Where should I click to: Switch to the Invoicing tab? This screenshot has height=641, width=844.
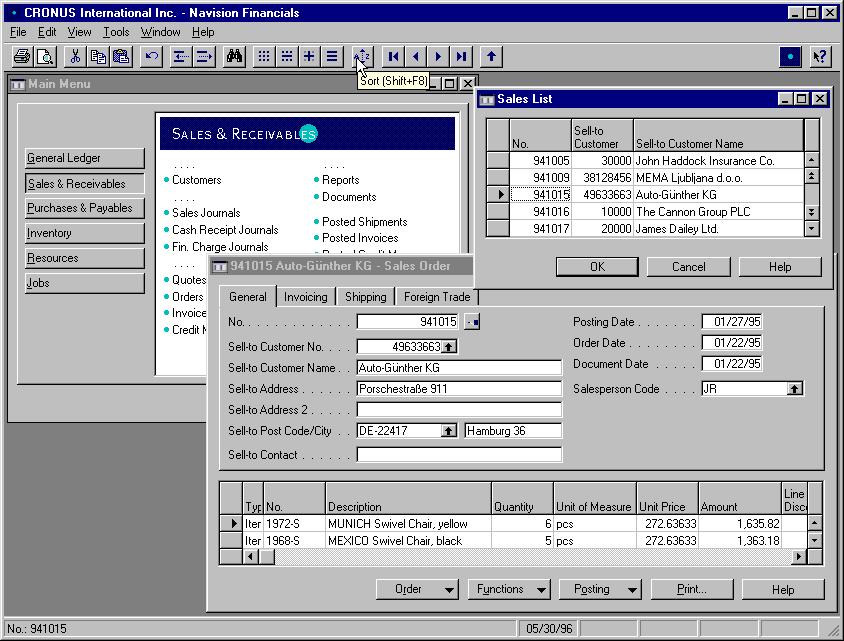(306, 297)
